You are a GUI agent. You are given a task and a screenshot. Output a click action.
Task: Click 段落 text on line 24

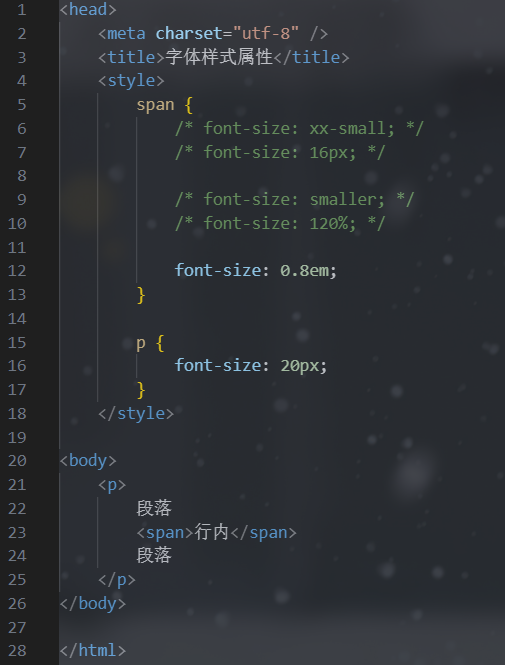pos(154,556)
